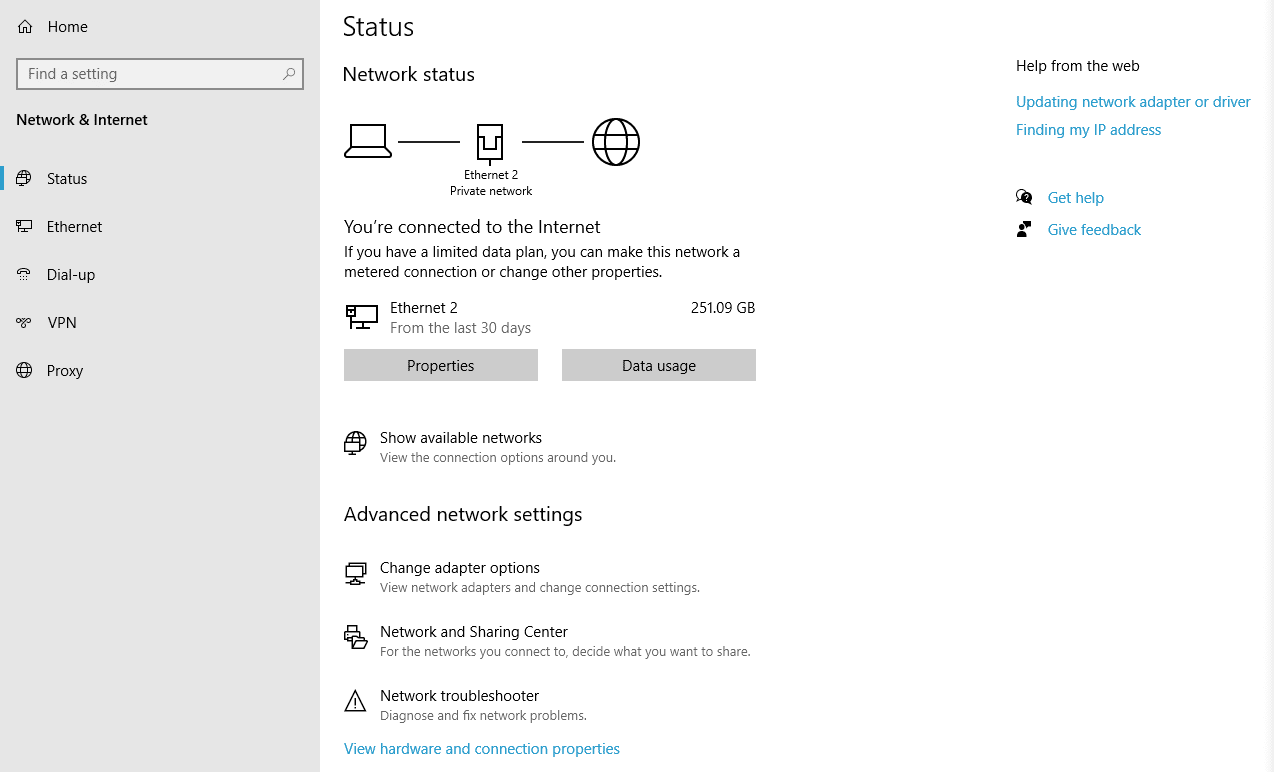The image size is (1274, 772).
Task: Click the Give feedback icon
Action: (1023, 228)
